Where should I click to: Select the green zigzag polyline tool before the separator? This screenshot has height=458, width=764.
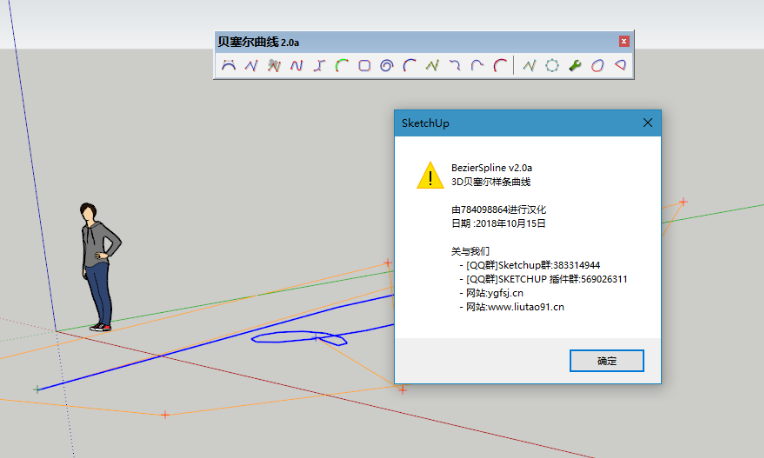pyautogui.click(x=432, y=65)
